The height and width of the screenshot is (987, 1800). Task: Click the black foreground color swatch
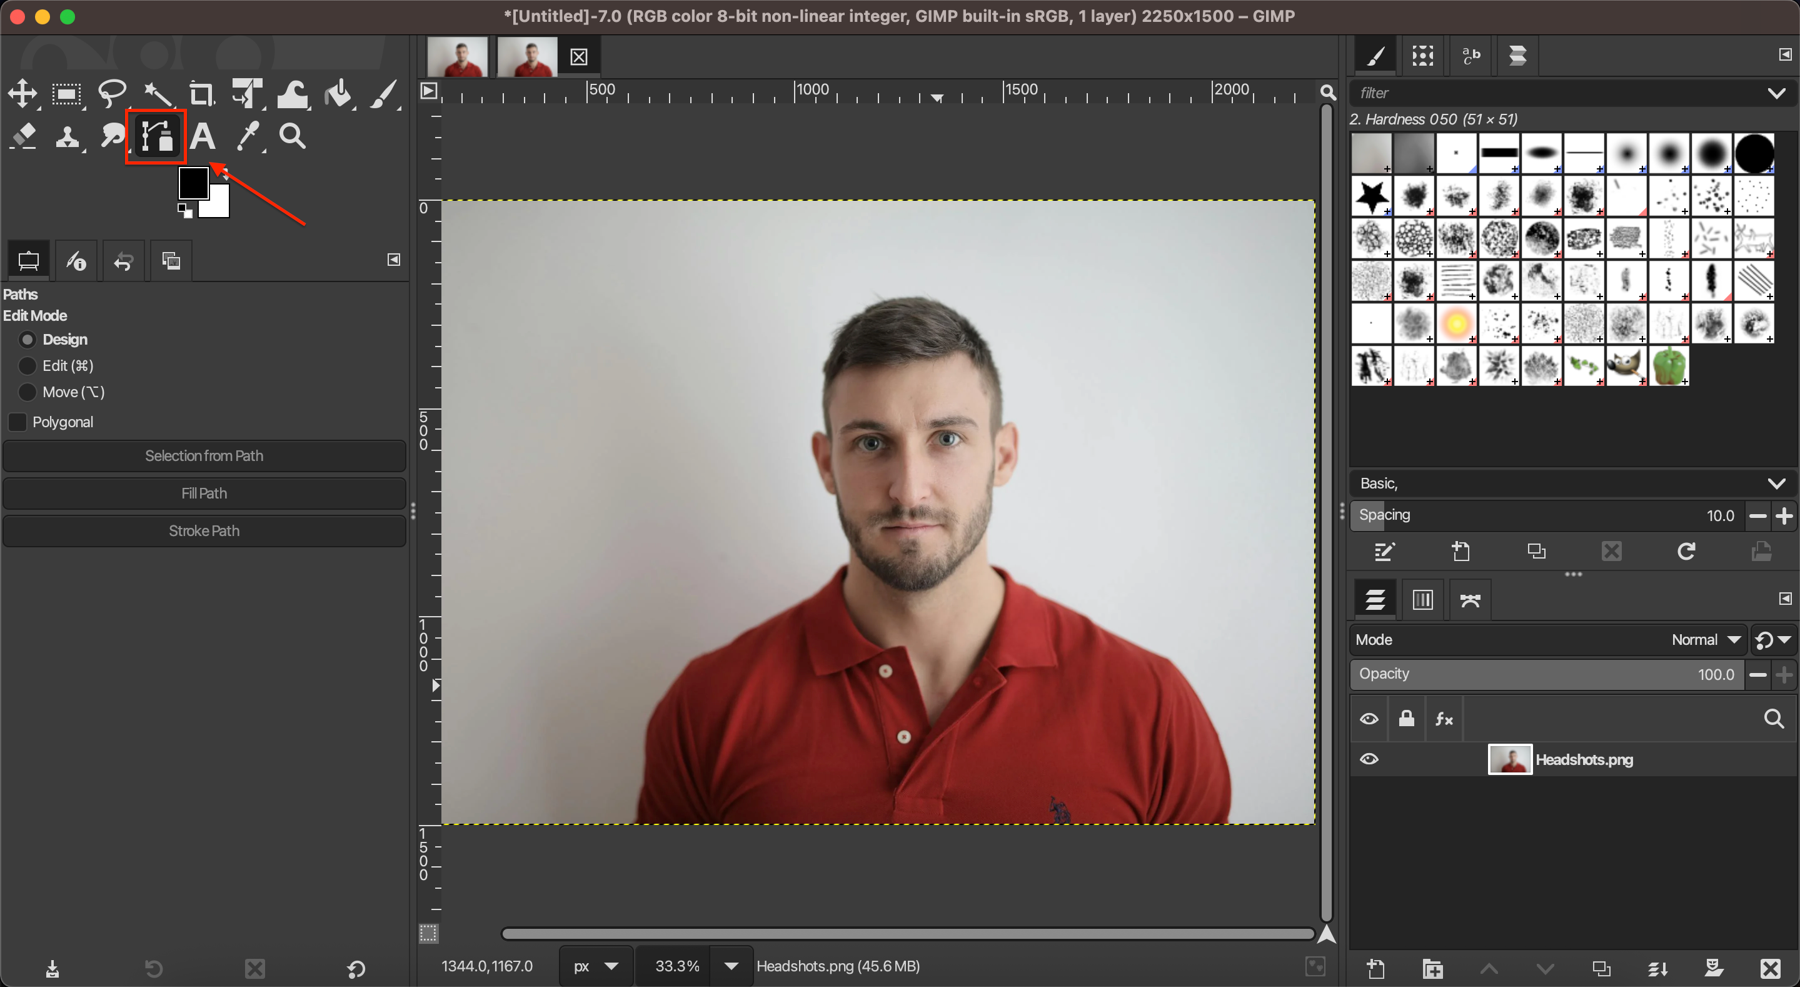tap(192, 182)
